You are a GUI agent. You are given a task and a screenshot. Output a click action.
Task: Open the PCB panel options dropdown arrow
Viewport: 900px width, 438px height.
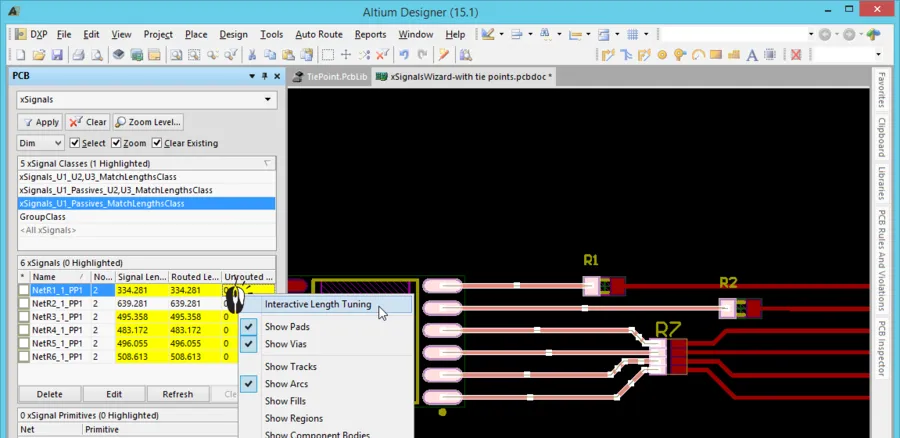click(252, 76)
